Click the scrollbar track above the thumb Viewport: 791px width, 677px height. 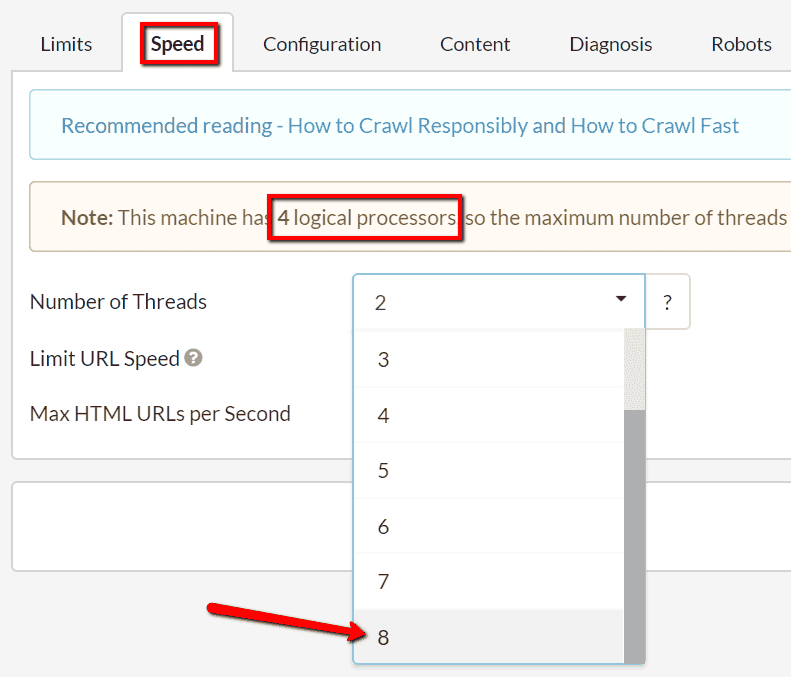tap(635, 369)
